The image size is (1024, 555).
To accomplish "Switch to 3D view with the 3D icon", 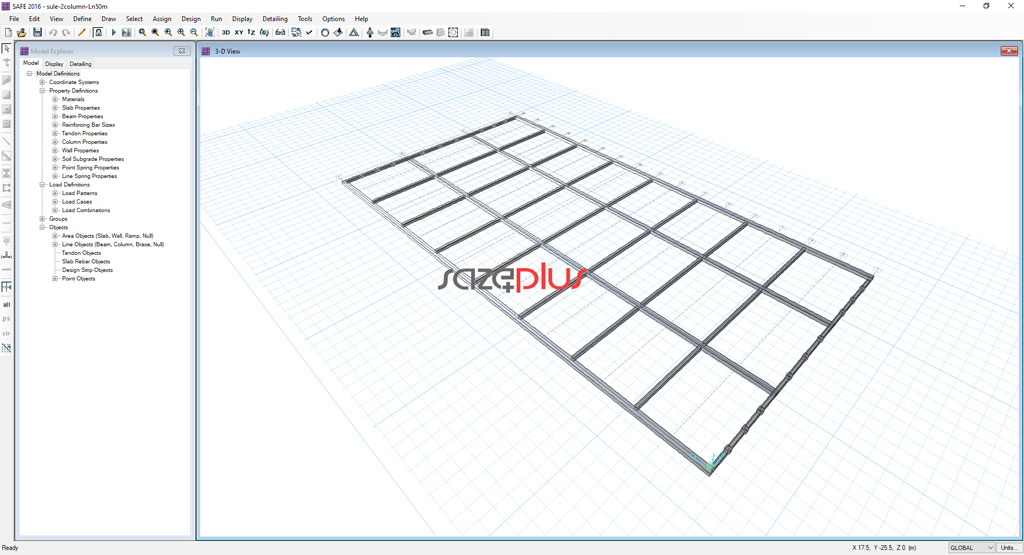I will tap(226, 32).
